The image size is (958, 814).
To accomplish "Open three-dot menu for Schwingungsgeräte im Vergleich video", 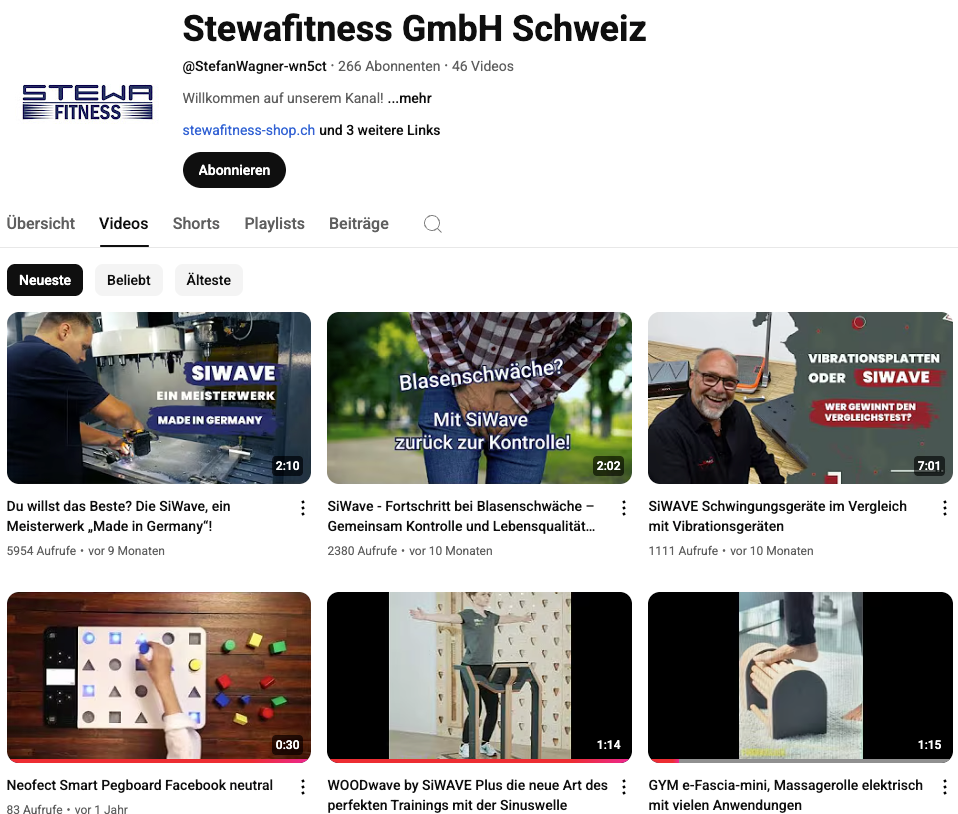I will (x=945, y=508).
